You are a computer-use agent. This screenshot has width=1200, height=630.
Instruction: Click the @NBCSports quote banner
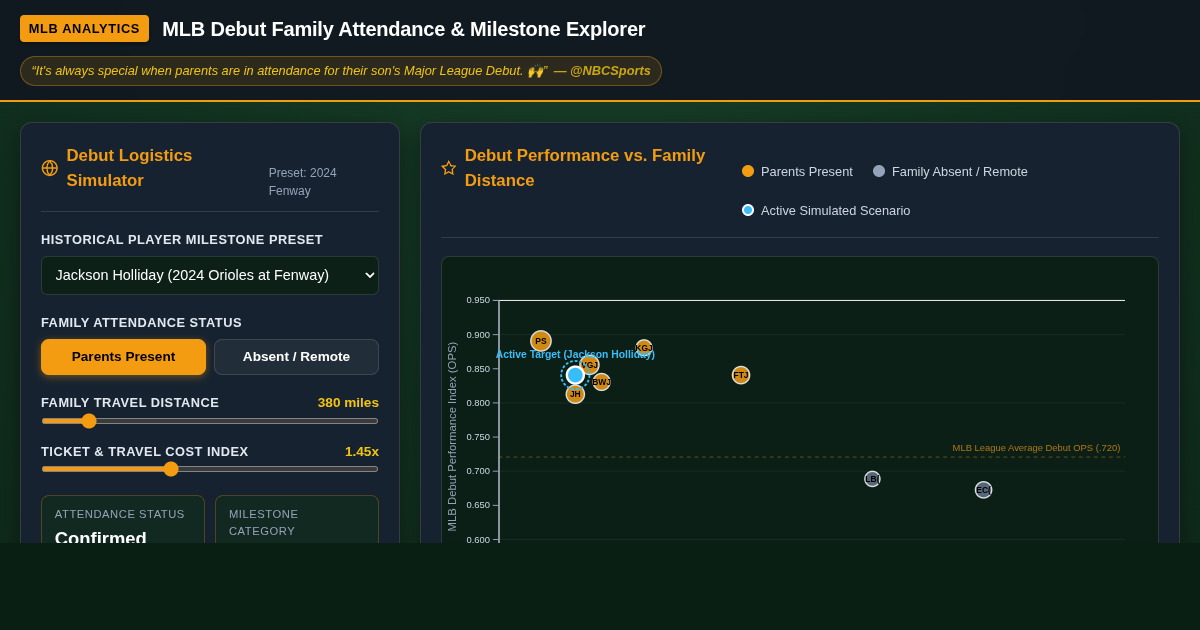pos(341,71)
